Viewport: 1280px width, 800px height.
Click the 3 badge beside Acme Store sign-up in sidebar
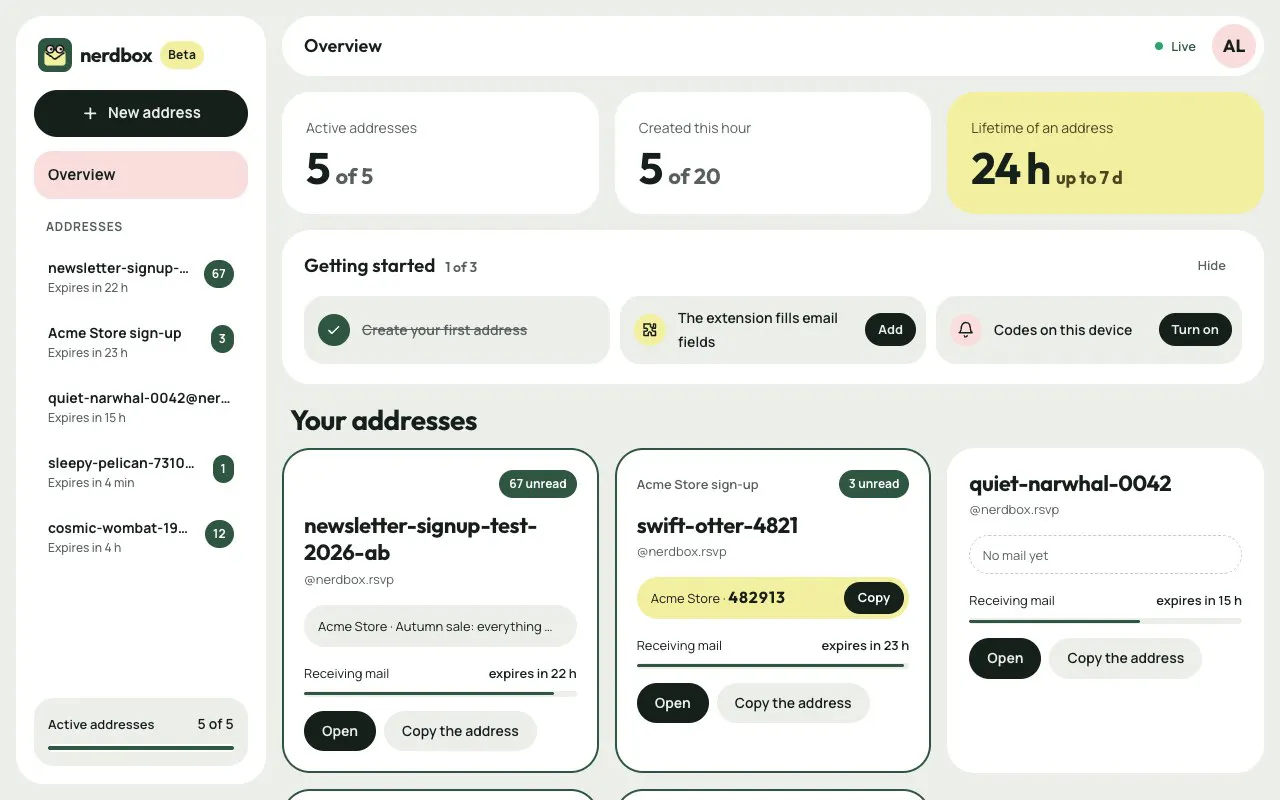click(x=222, y=339)
